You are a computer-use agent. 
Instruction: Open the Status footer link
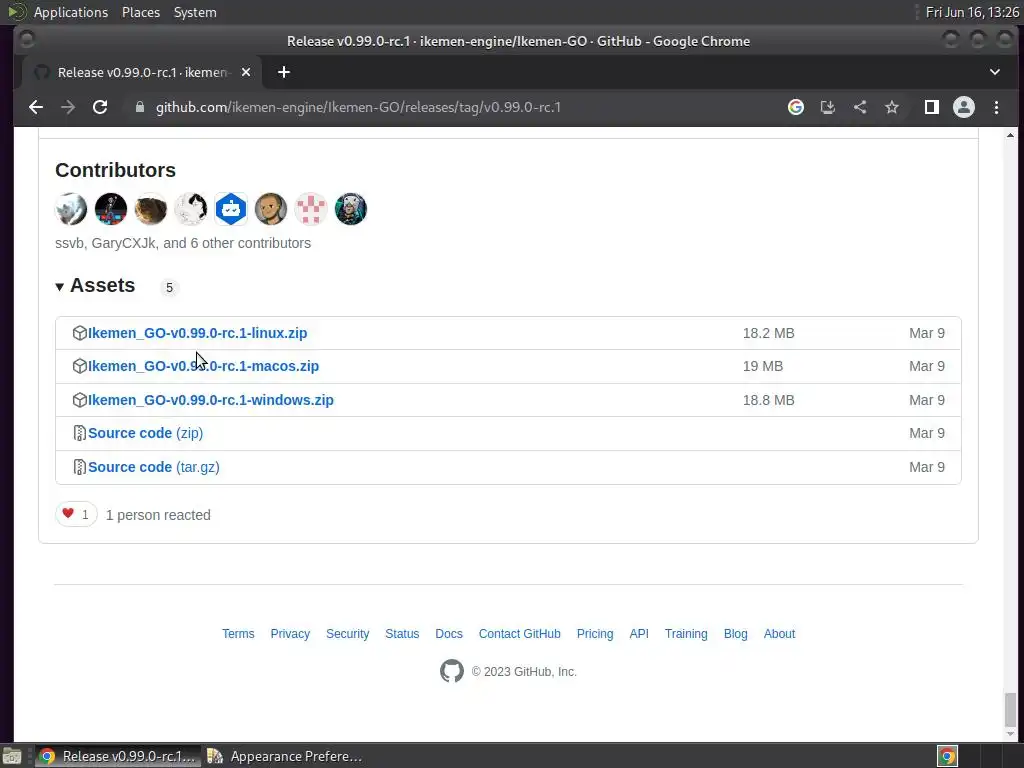click(x=402, y=634)
